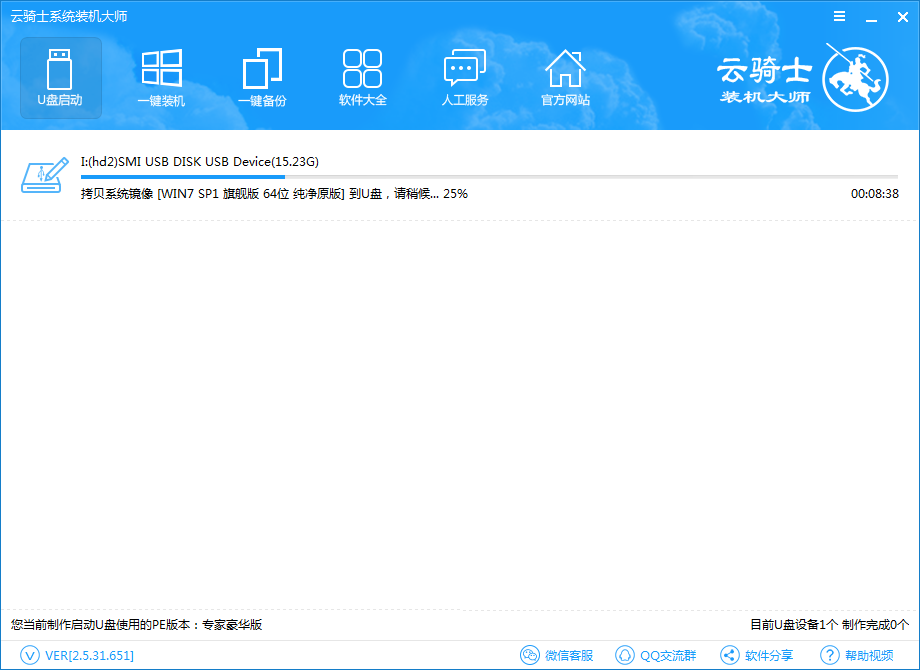Click the PE版本 专家豪华版 status text
This screenshot has width=920, height=670.
pyautogui.click(x=136, y=625)
